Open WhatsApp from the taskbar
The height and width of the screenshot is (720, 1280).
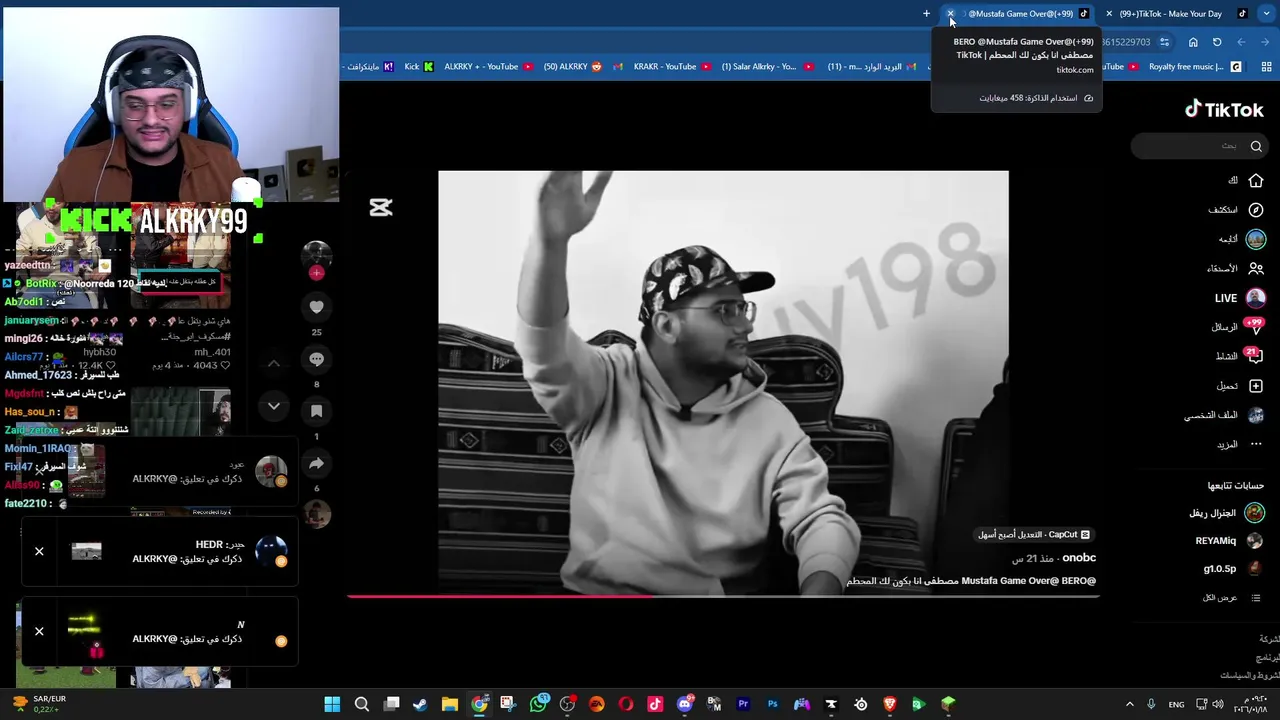538,704
